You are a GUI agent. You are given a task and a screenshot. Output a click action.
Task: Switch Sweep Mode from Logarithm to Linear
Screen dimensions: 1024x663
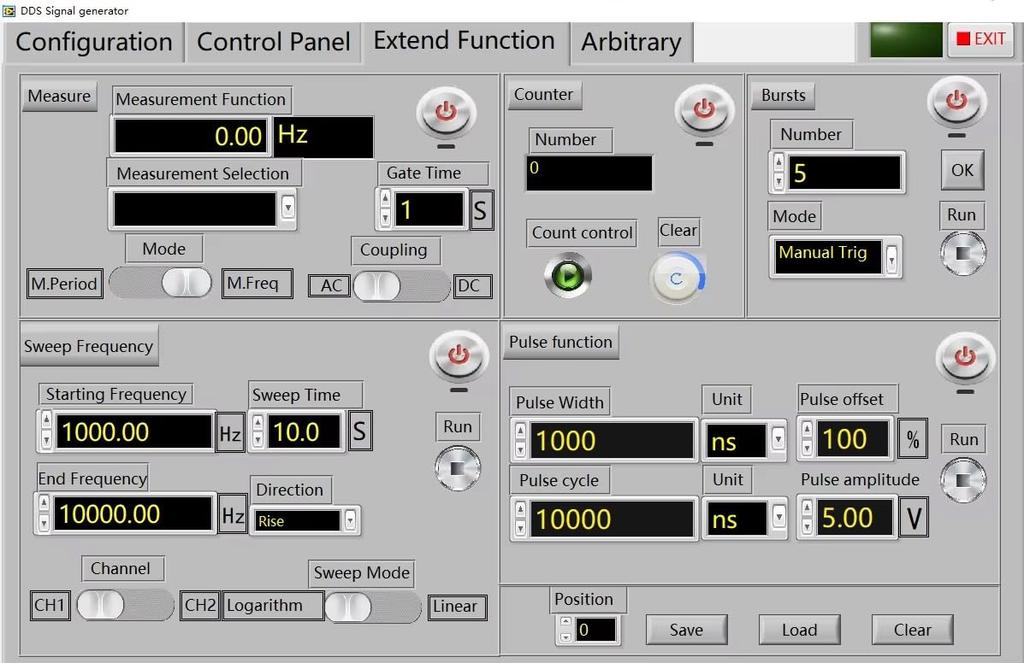372,607
